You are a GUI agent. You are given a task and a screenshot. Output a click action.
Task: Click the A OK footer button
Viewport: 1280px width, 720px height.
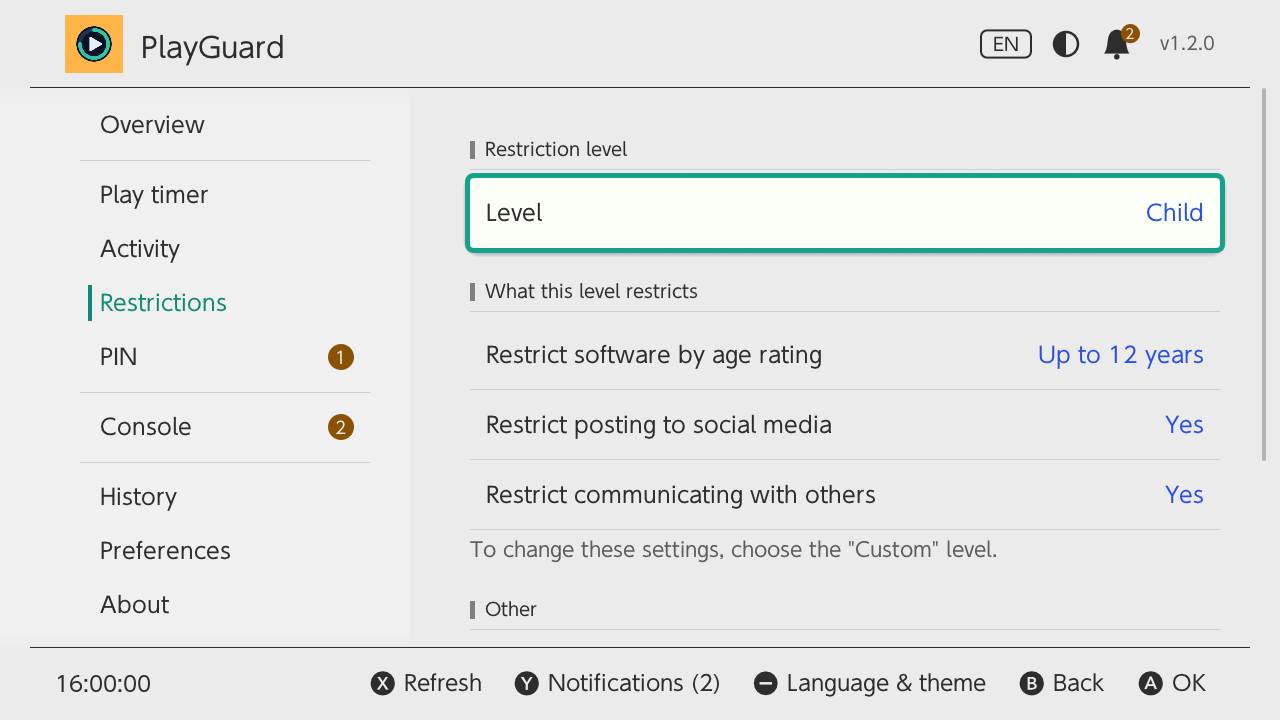point(1172,683)
